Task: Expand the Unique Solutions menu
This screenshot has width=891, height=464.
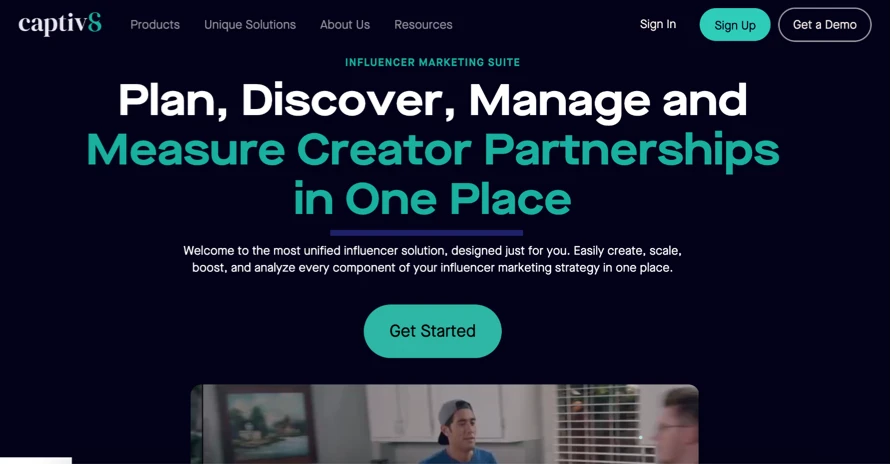Action: [x=250, y=25]
